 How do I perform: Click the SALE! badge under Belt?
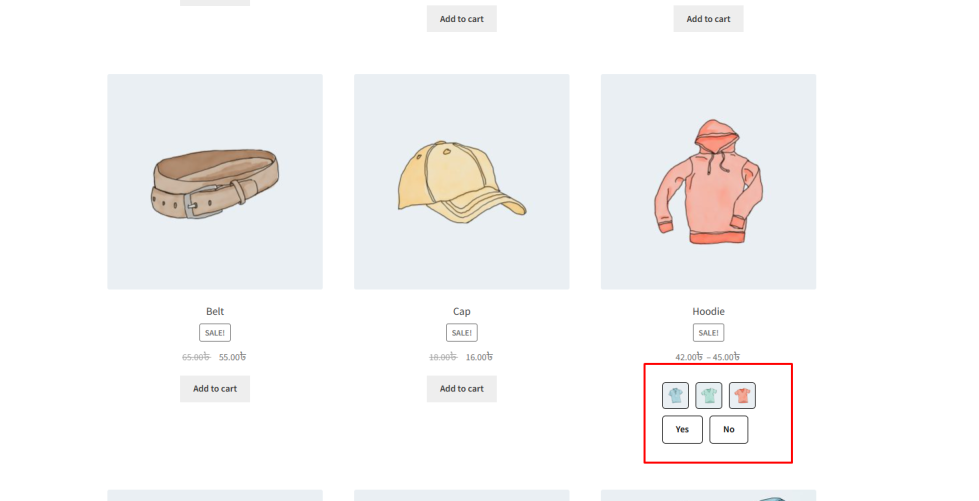pos(215,333)
